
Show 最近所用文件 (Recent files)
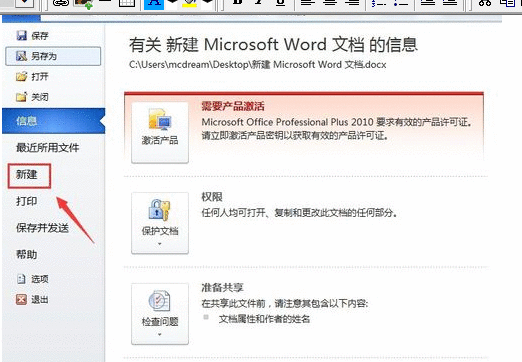click(x=48, y=147)
